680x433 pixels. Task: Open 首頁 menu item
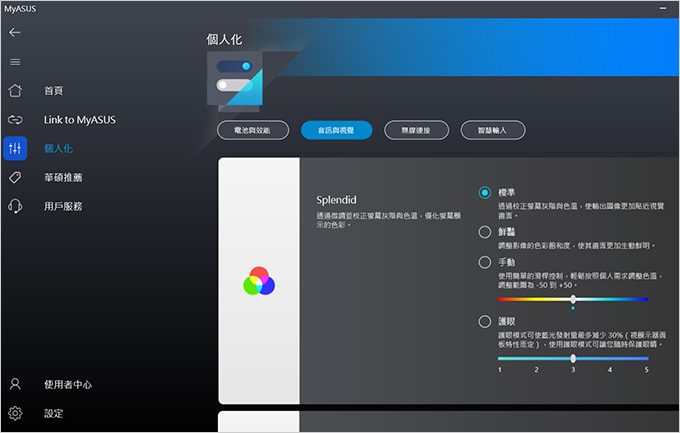(x=53, y=91)
